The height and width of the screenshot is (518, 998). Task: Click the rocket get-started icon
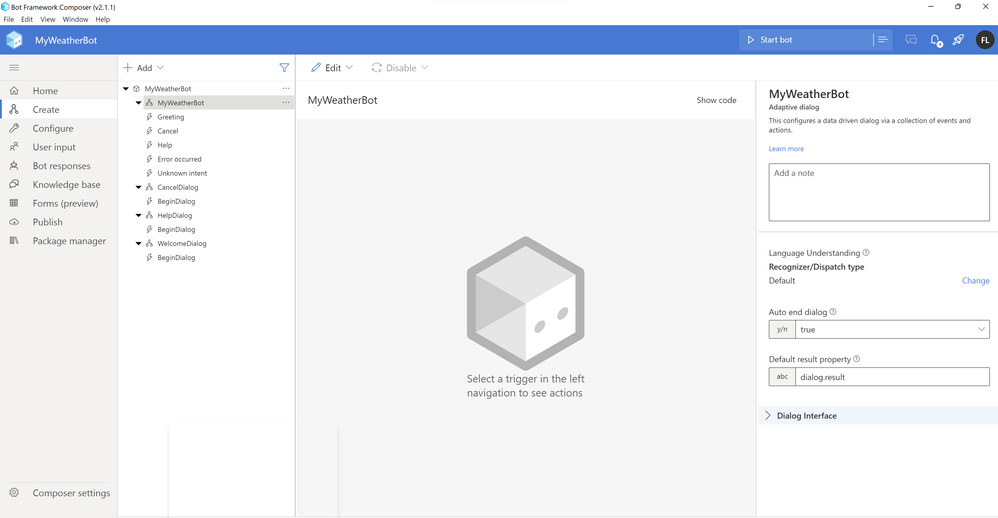pos(959,39)
